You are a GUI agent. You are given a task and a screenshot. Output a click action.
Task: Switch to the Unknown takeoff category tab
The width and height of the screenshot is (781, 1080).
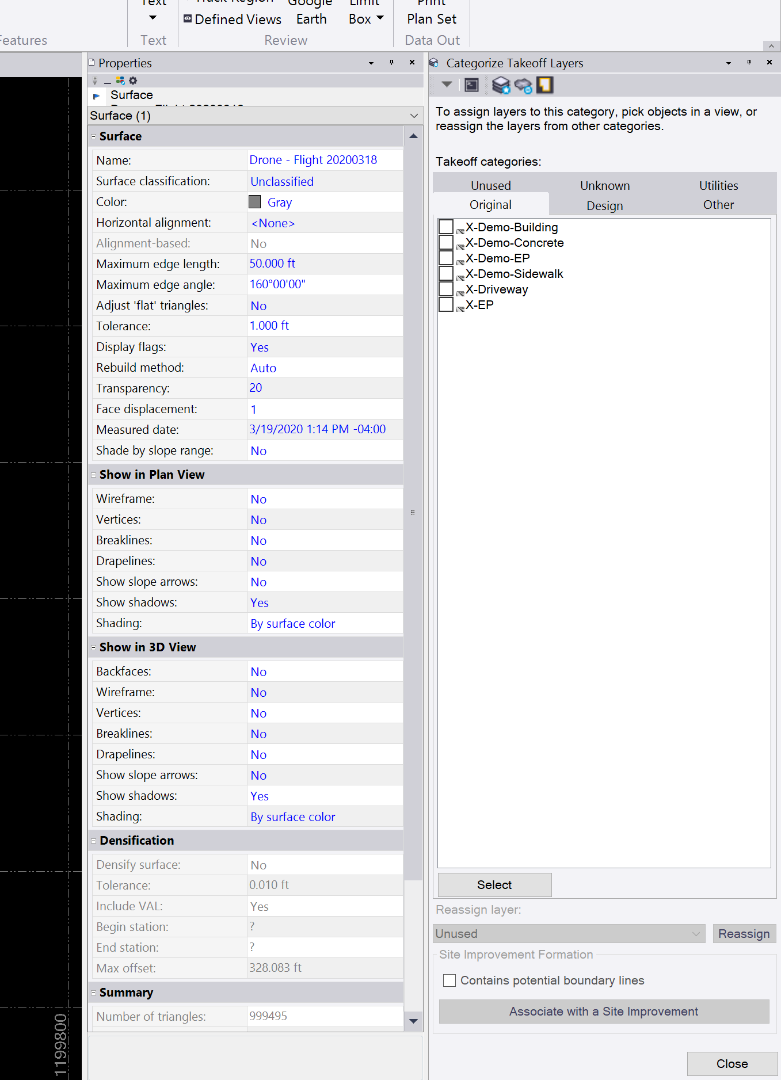(605, 185)
